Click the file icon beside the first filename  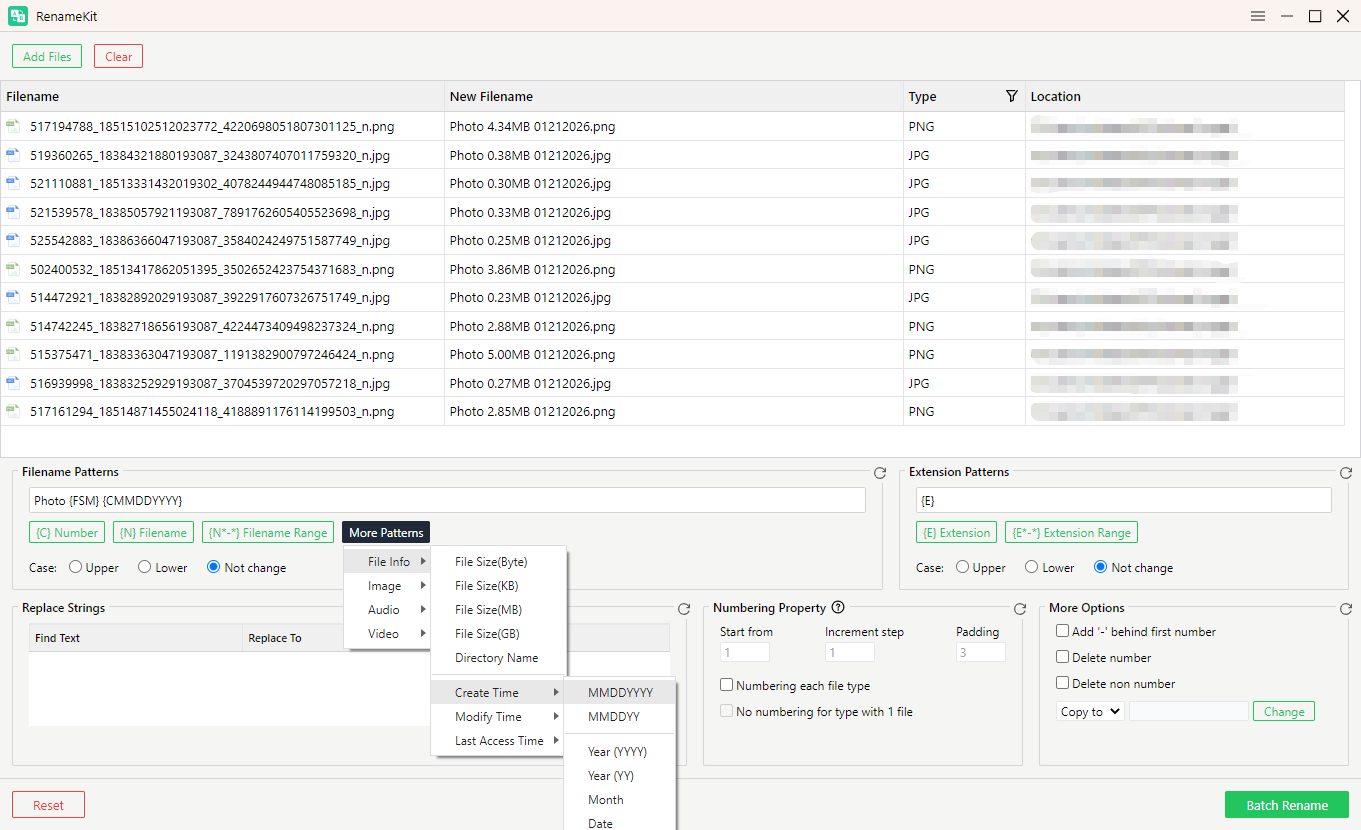(x=13, y=127)
